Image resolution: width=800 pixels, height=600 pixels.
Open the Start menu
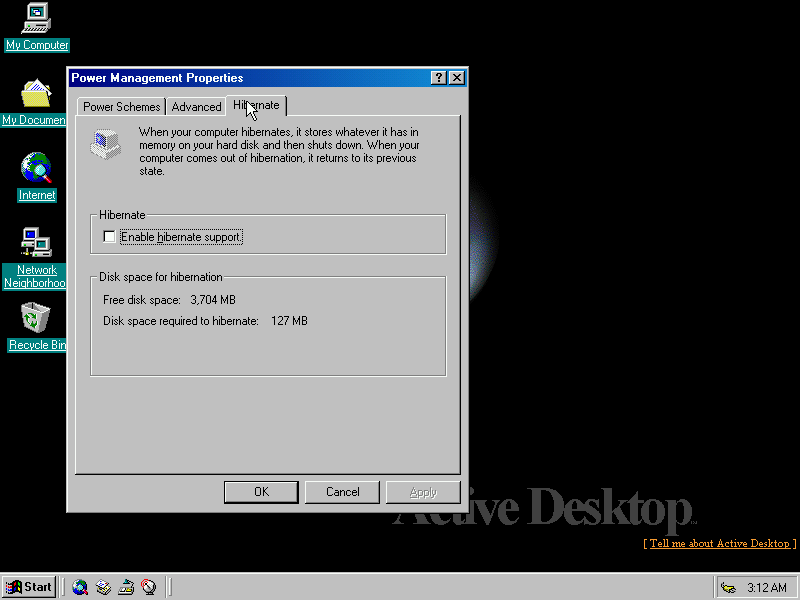pos(29,587)
